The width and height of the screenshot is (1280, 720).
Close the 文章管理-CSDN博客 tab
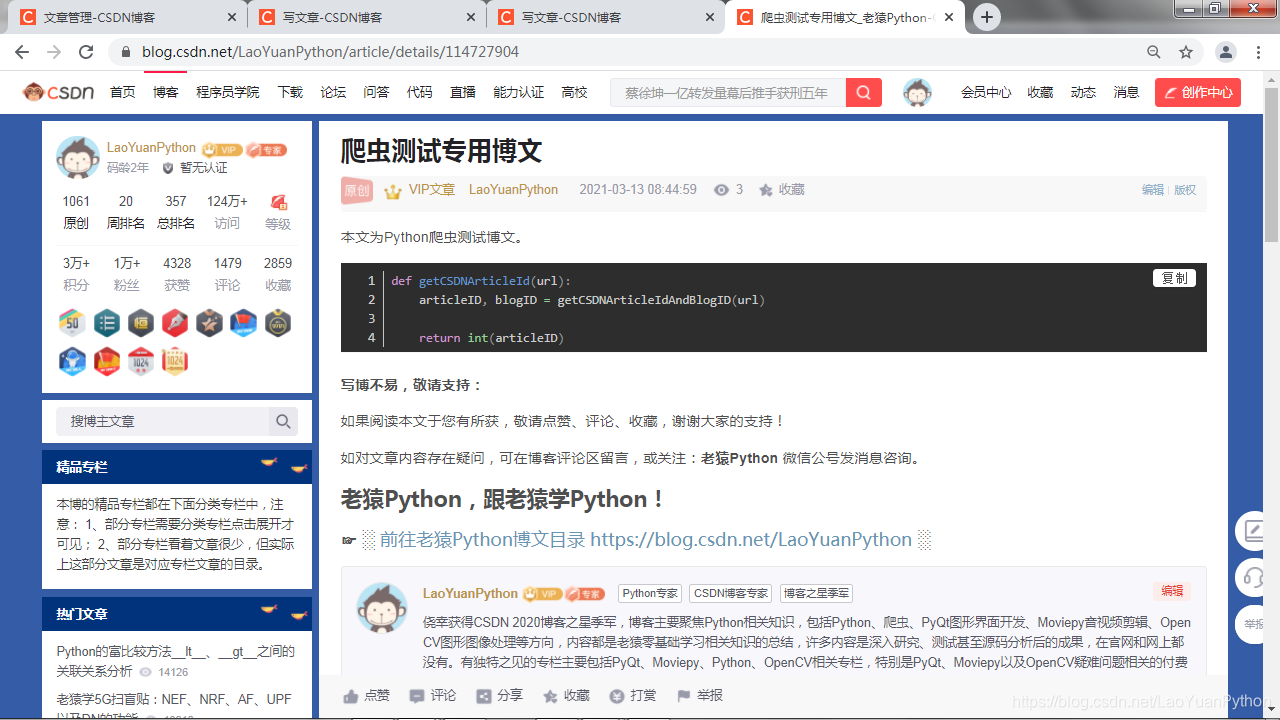pyautogui.click(x=232, y=17)
